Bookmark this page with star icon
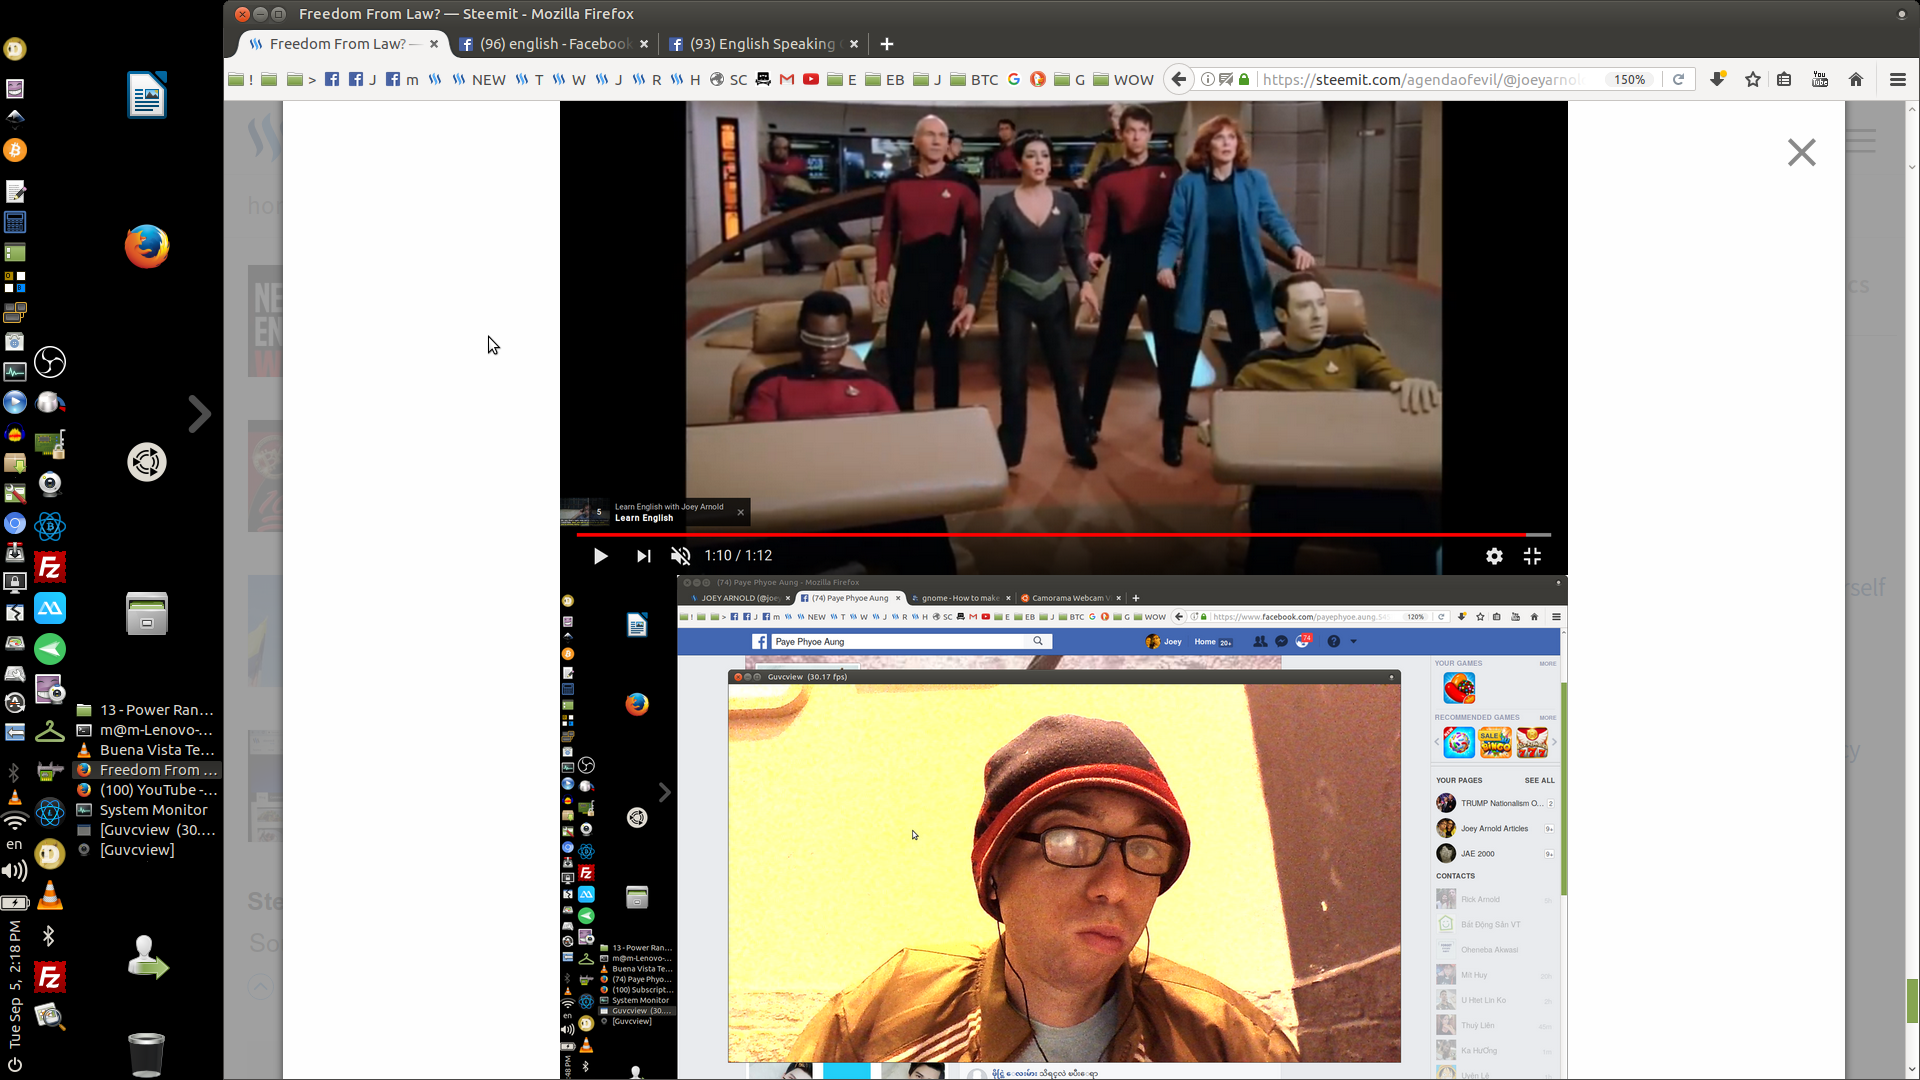 (1753, 79)
